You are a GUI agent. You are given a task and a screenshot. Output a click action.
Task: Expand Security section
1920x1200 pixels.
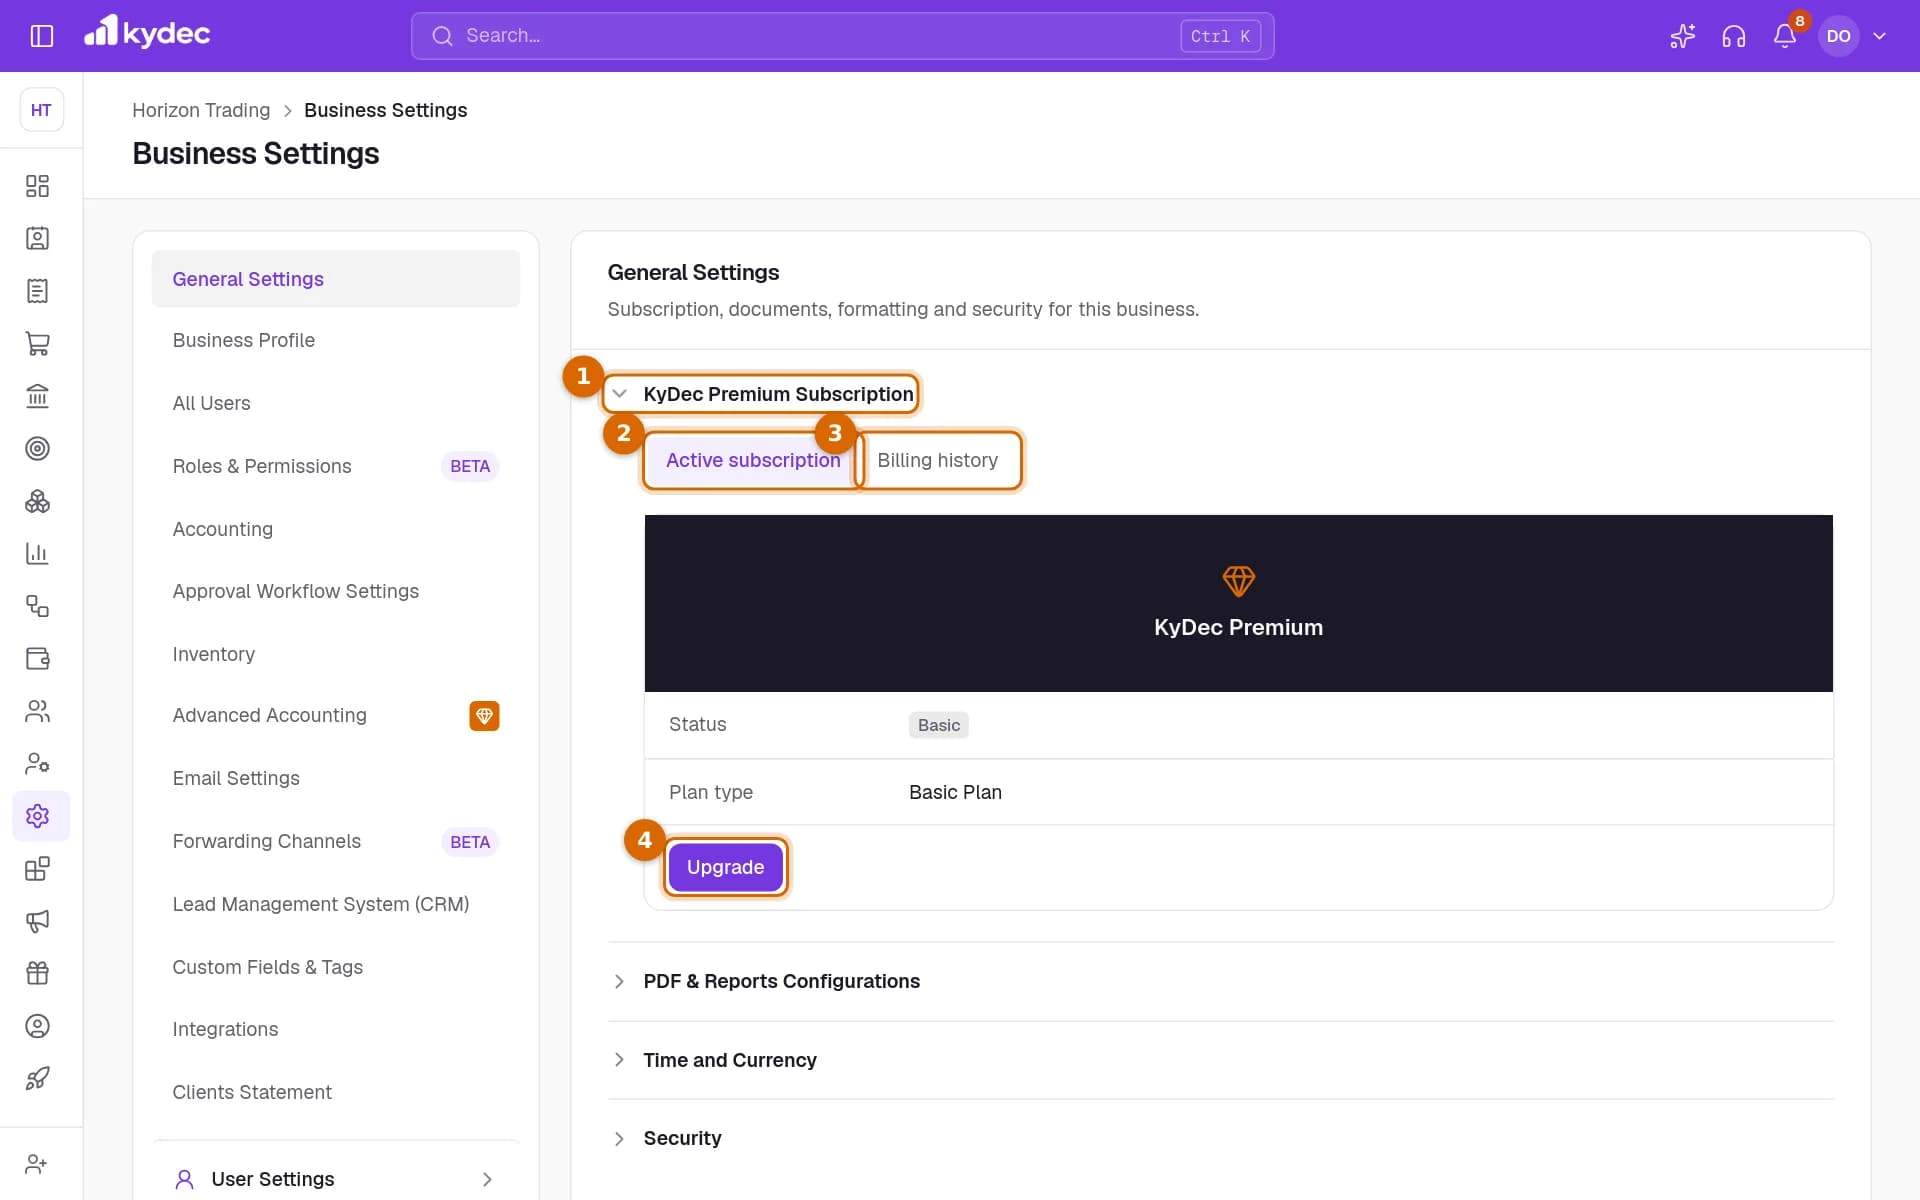tap(1220, 1138)
